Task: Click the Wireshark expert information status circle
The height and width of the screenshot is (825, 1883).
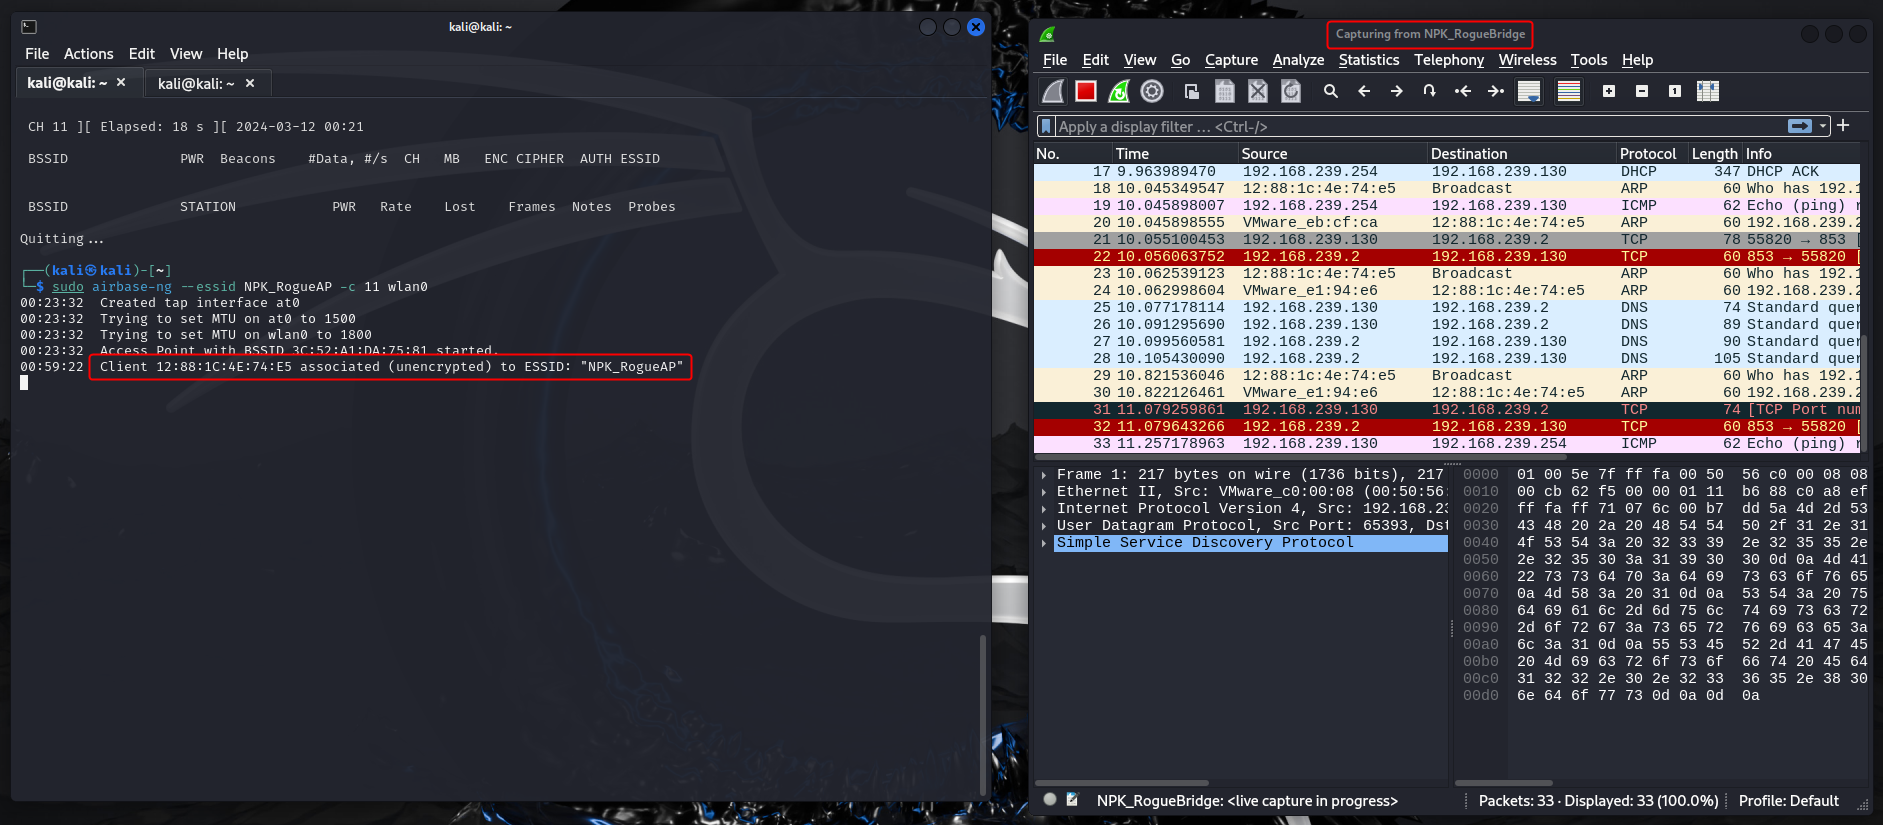Action: [x=1050, y=800]
